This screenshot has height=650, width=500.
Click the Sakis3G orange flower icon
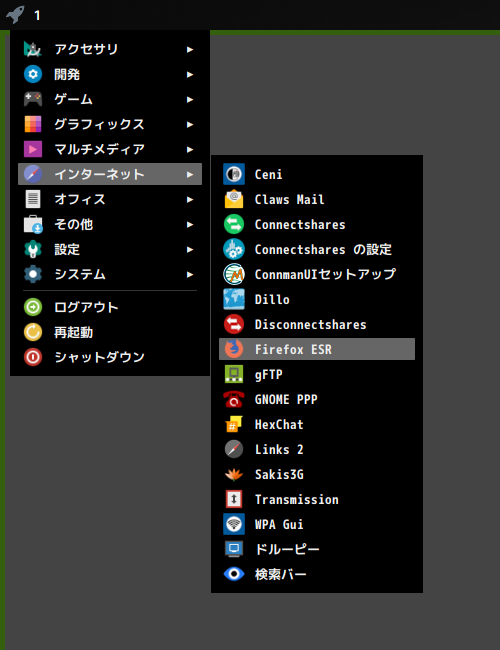(234, 474)
